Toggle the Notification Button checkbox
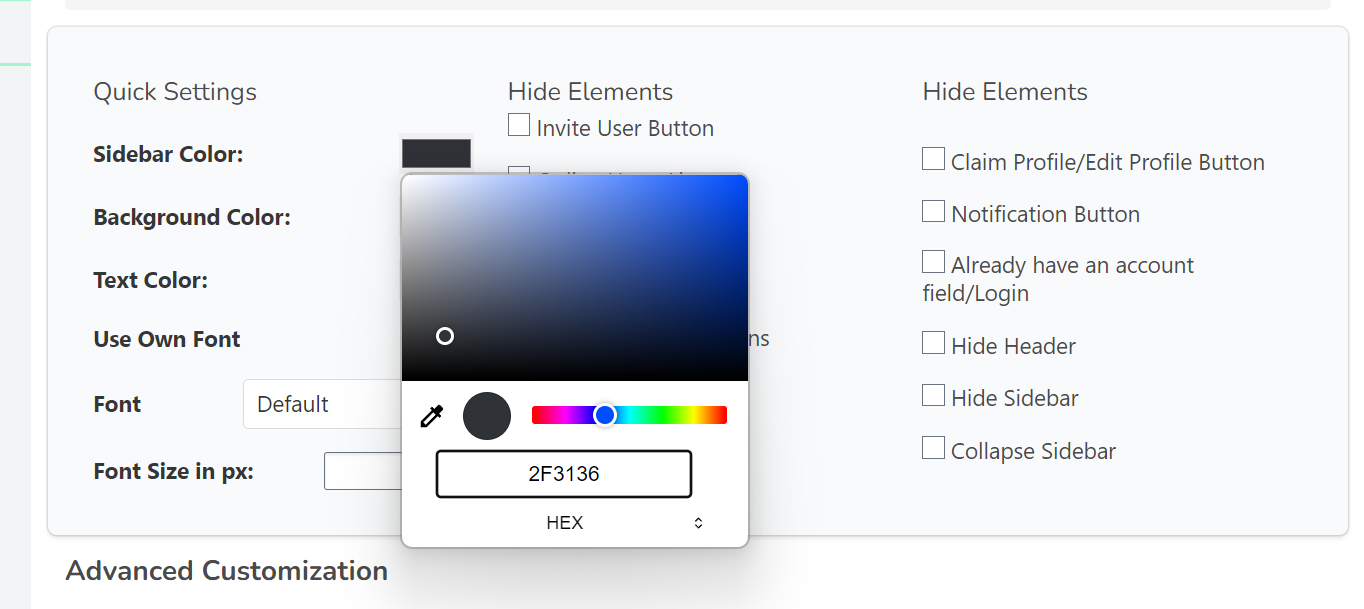This screenshot has width=1364, height=609. point(933,211)
